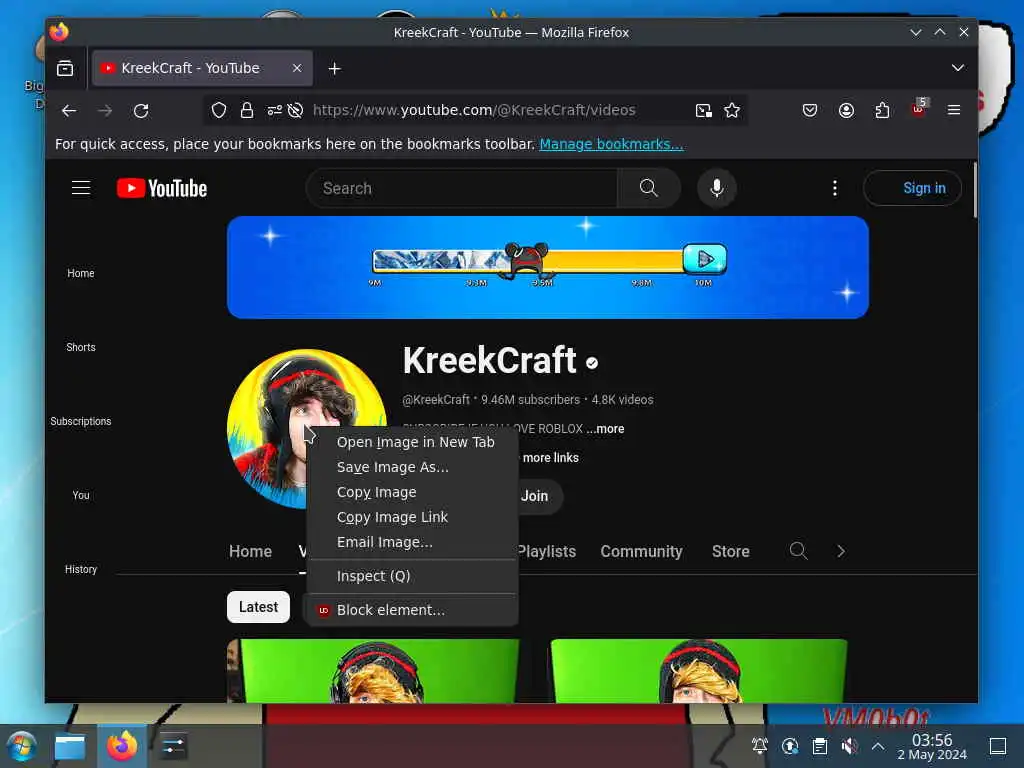Viewport: 1024px width, 768px height.
Task: Open notifications bell in tray
Action: click(760, 745)
